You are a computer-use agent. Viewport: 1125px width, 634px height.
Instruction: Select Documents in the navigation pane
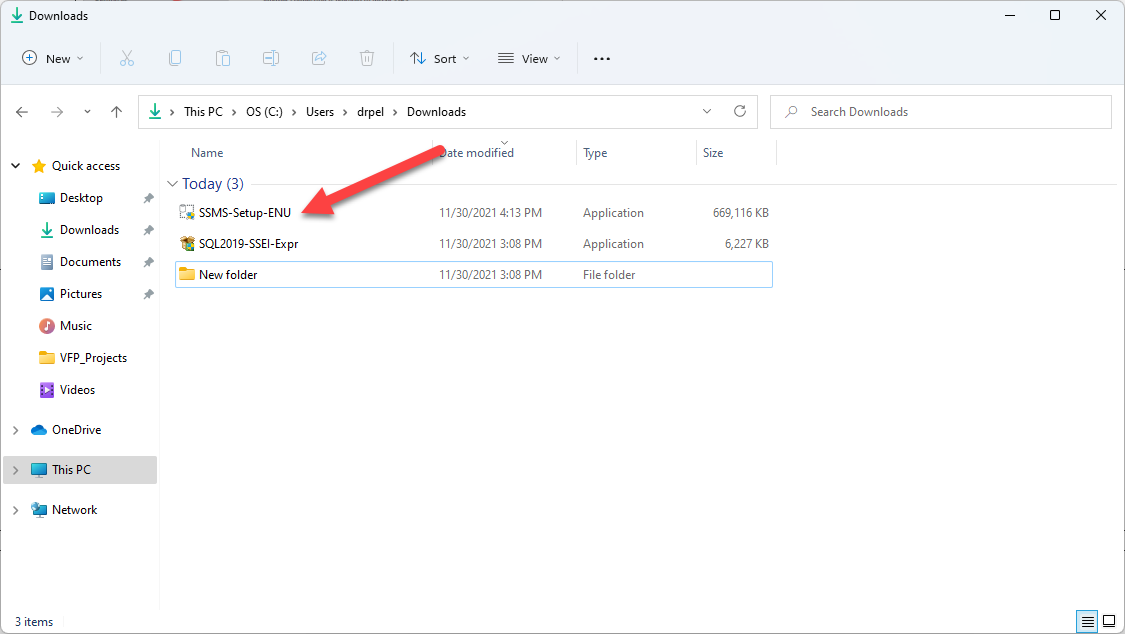(x=90, y=262)
